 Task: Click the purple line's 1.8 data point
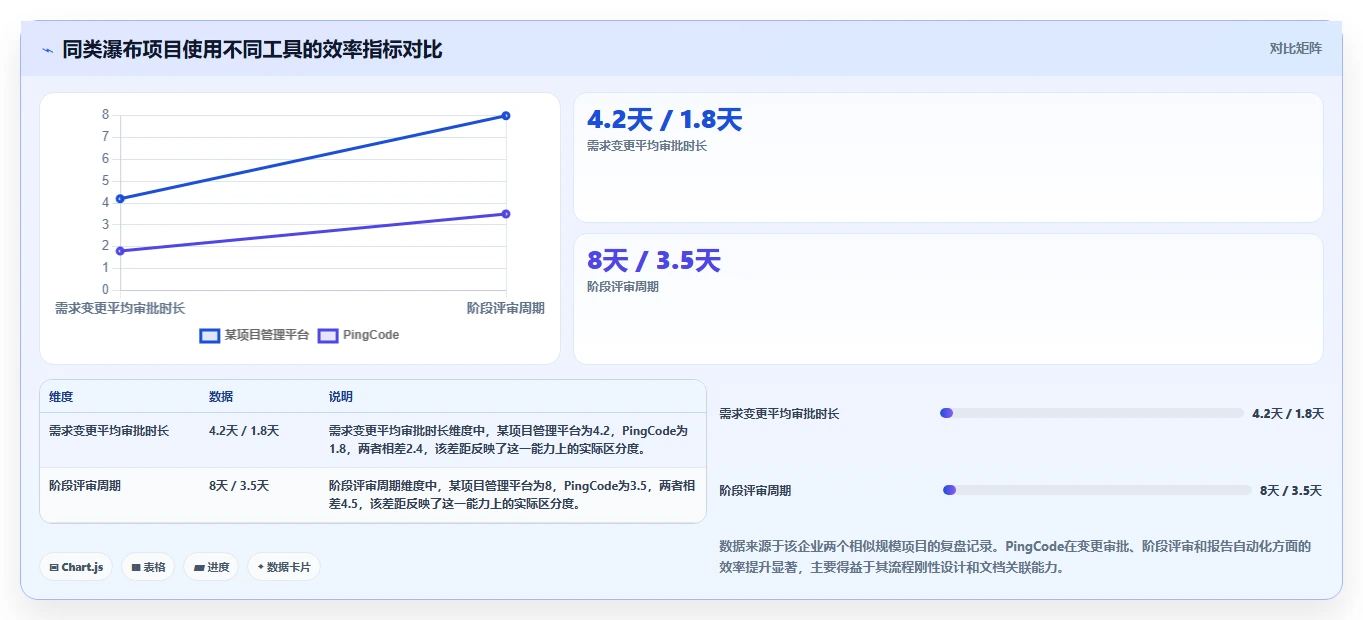click(x=120, y=251)
